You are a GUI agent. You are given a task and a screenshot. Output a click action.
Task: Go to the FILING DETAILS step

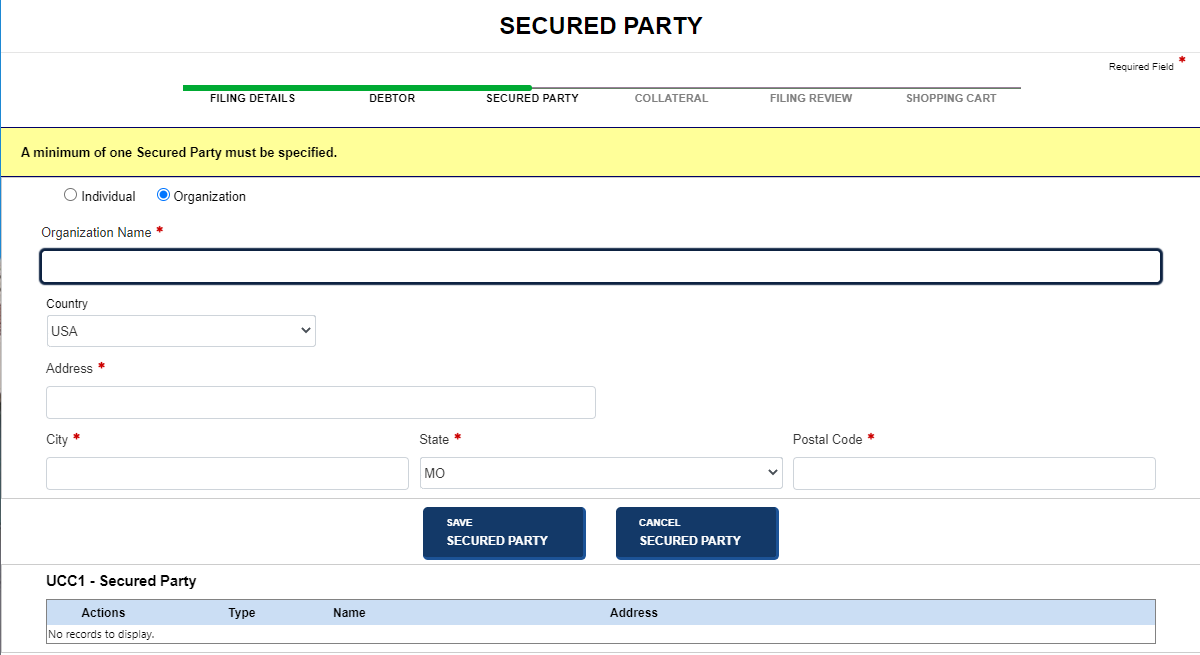[251, 98]
